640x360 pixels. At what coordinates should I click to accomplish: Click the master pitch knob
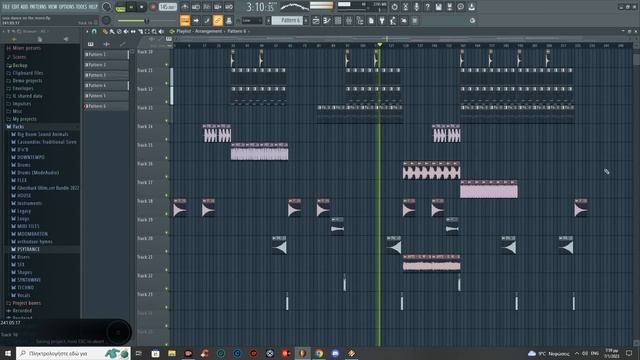point(106,20)
